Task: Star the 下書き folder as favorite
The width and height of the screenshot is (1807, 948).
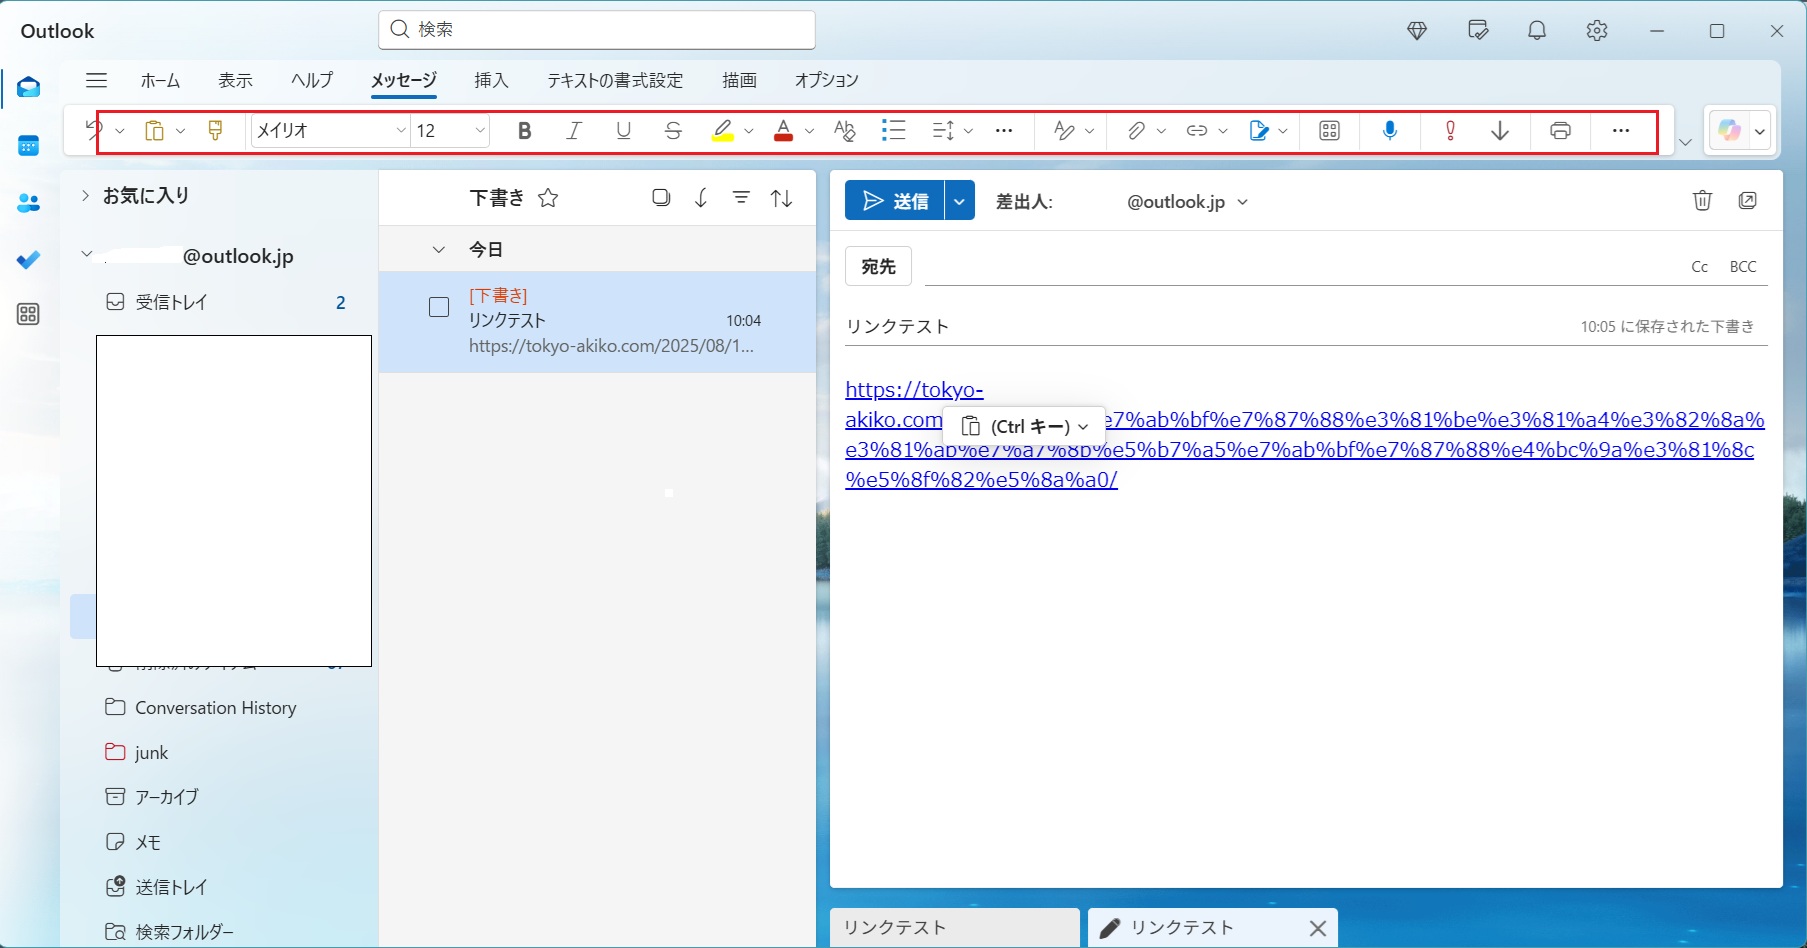Action: tap(548, 198)
